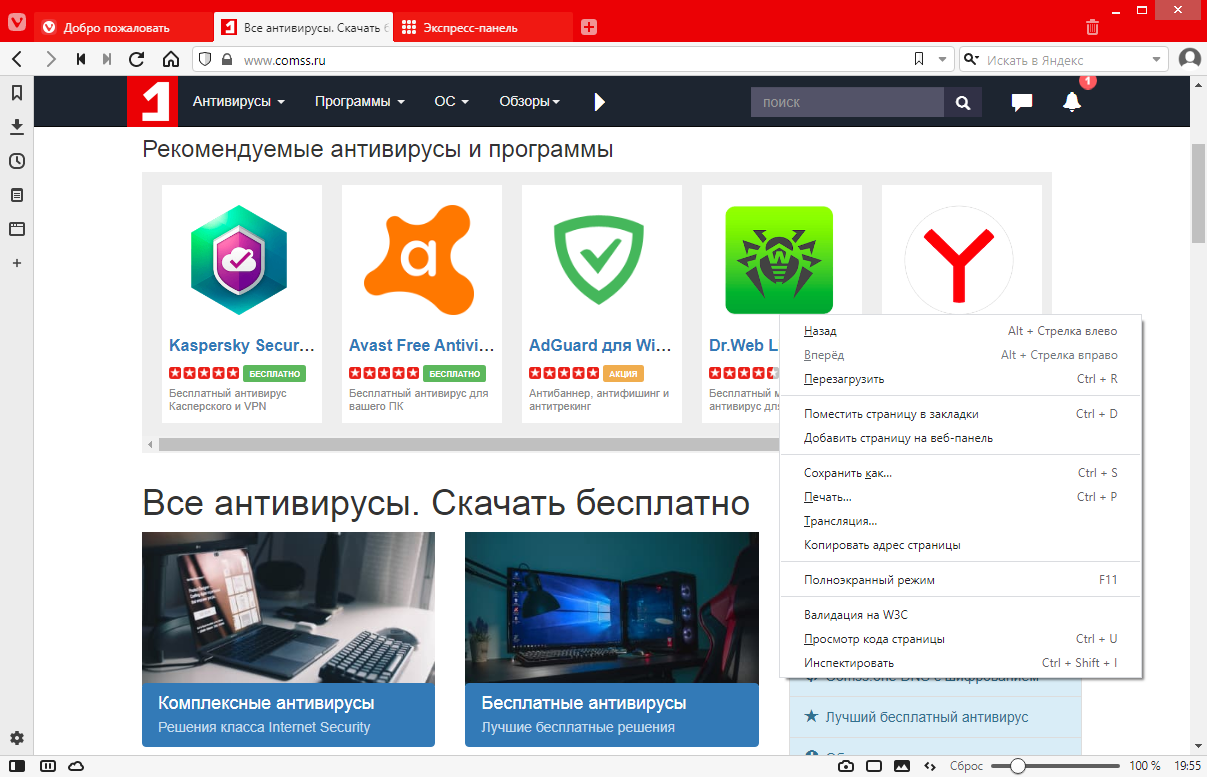Open sync status cloud icon
This screenshot has width=1207, height=777.
pos(77,766)
